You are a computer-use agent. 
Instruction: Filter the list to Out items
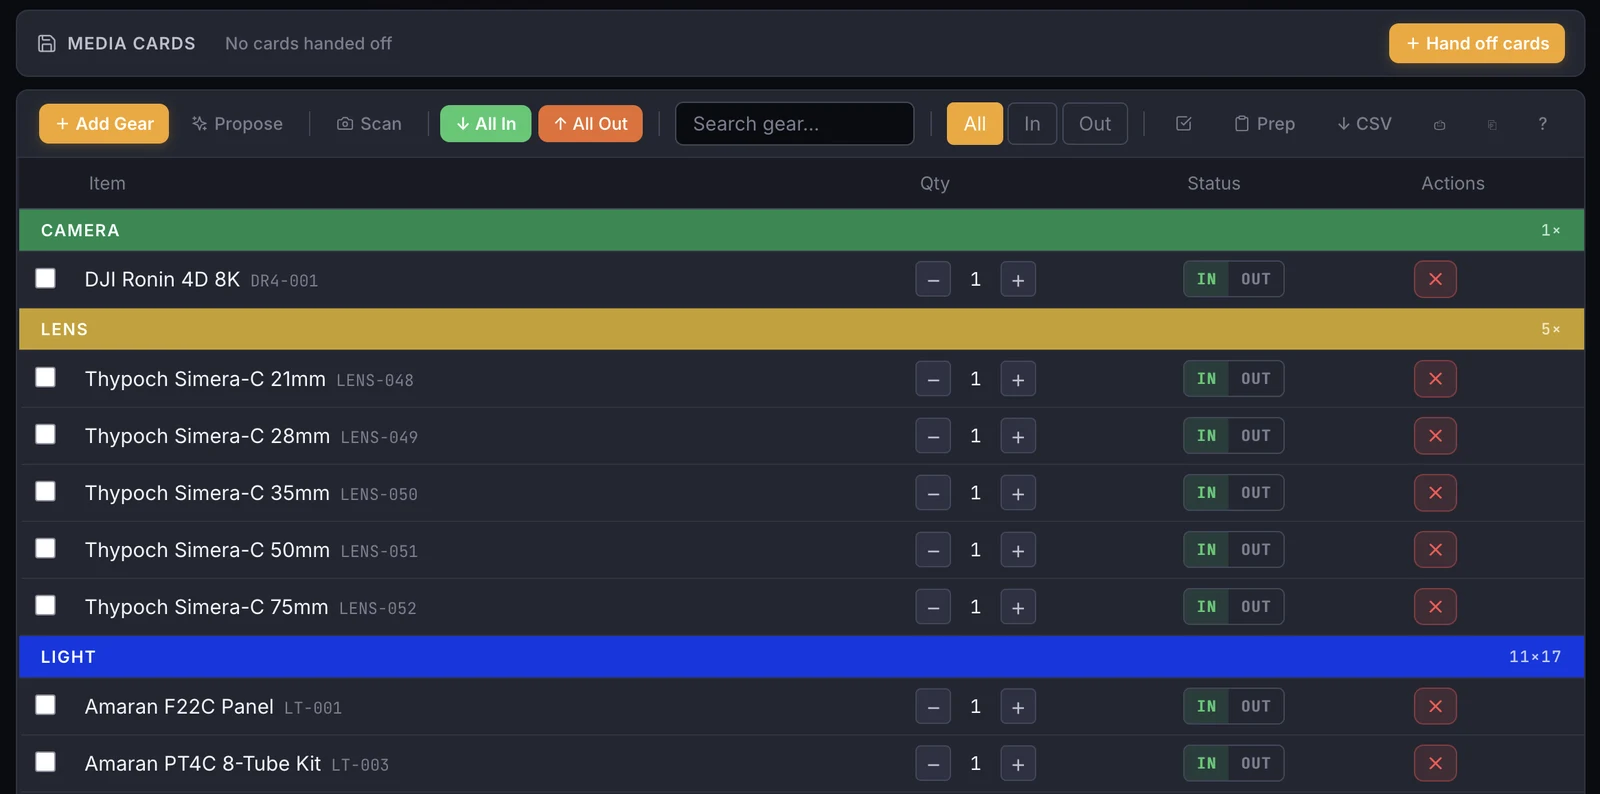point(1095,124)
